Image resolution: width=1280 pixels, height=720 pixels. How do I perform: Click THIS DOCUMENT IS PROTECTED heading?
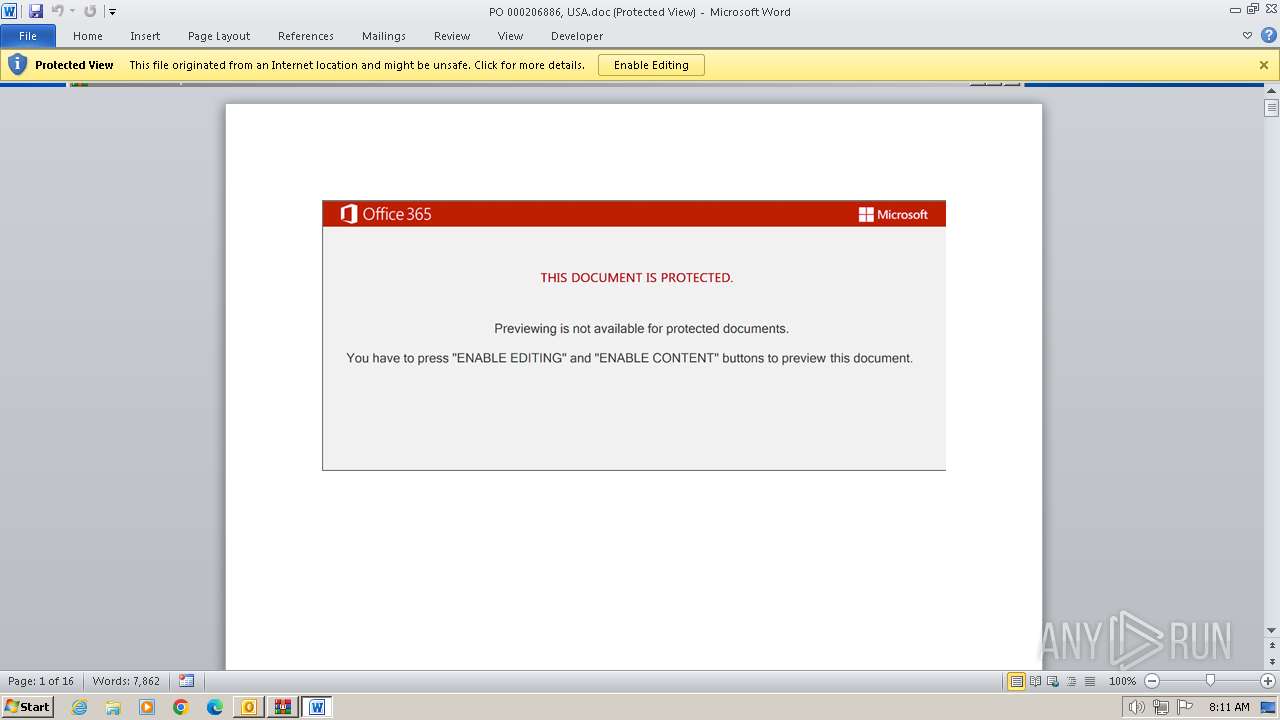pyautogui.click(x=637, y=278)
